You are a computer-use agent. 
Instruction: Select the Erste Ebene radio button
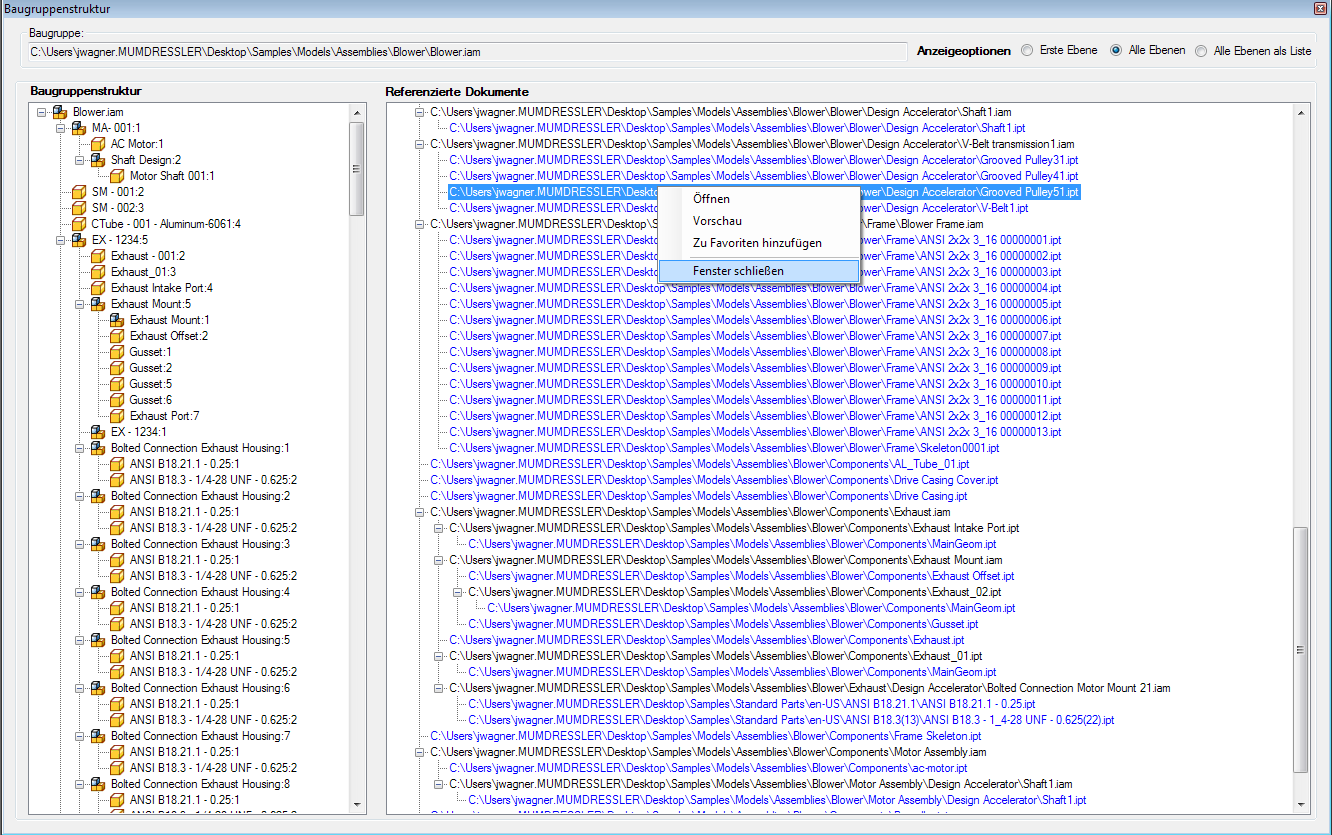pos(1027,51)
